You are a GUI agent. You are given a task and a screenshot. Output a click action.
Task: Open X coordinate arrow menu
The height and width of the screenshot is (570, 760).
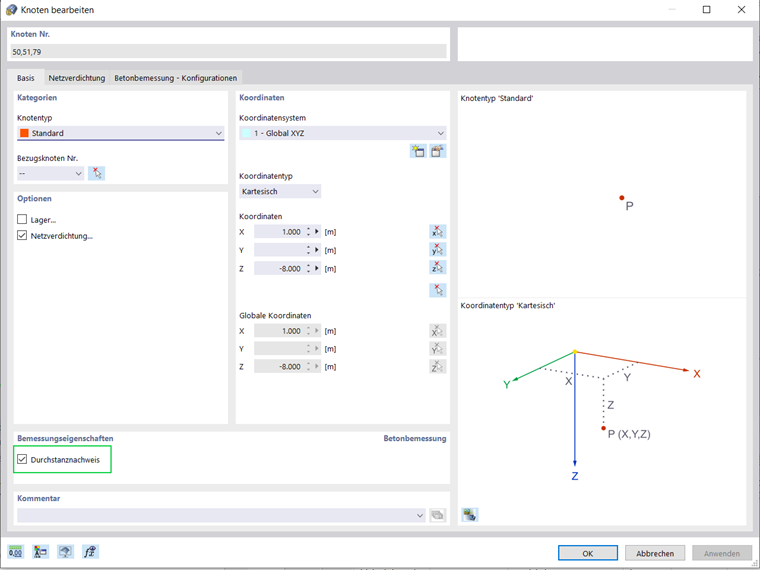317,232
